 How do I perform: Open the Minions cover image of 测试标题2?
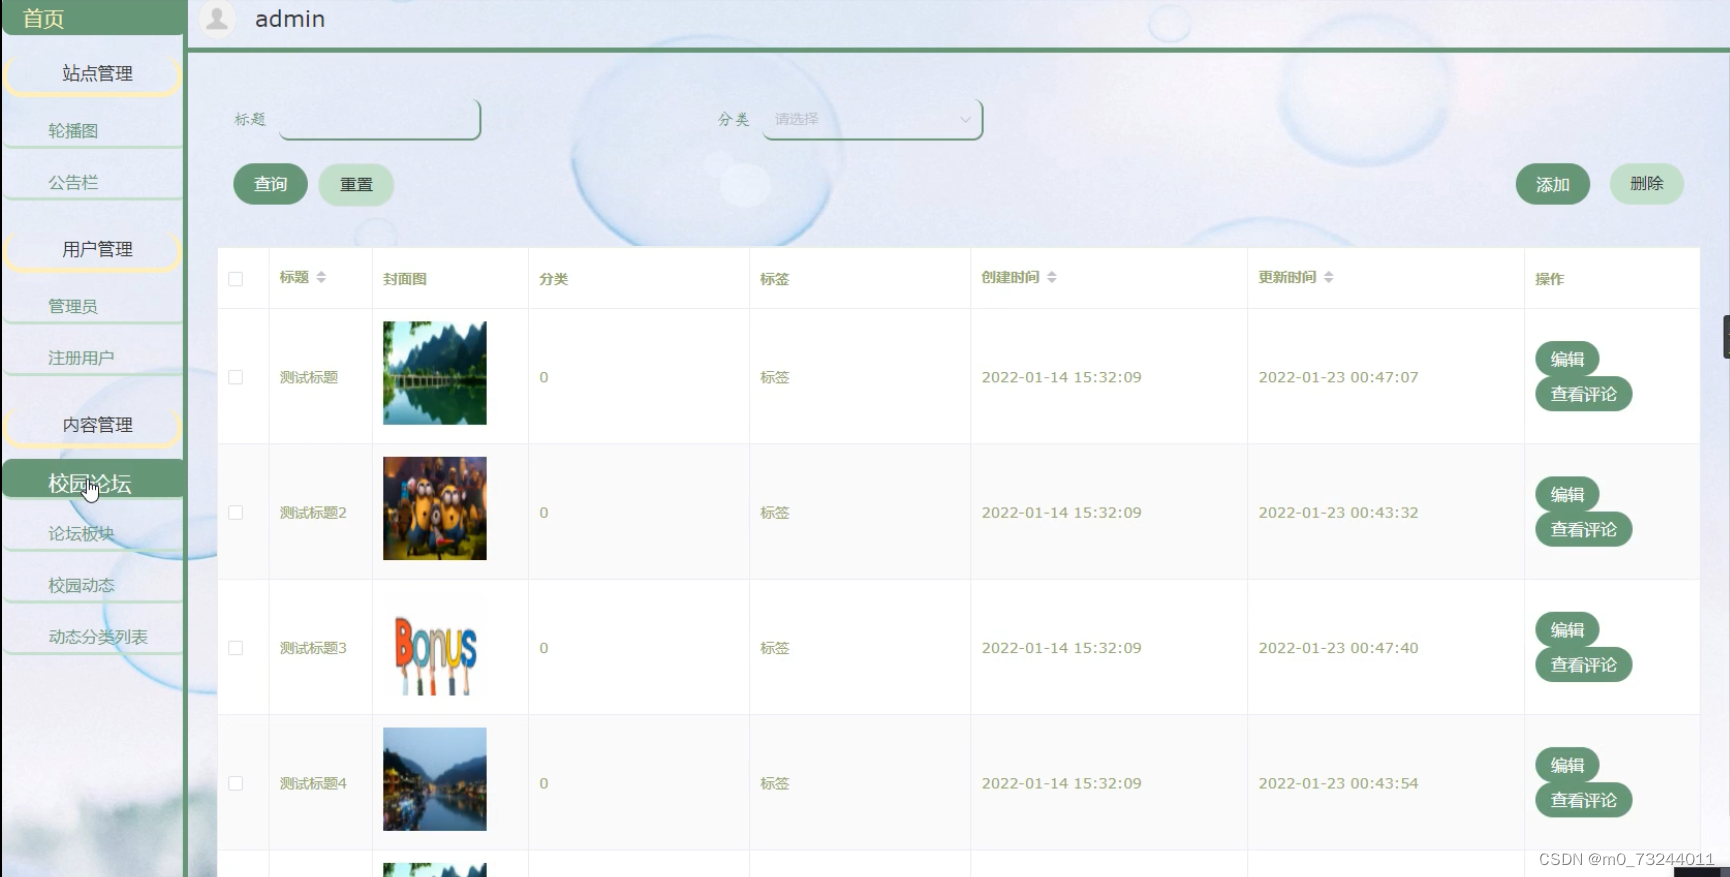click(435, 508)
